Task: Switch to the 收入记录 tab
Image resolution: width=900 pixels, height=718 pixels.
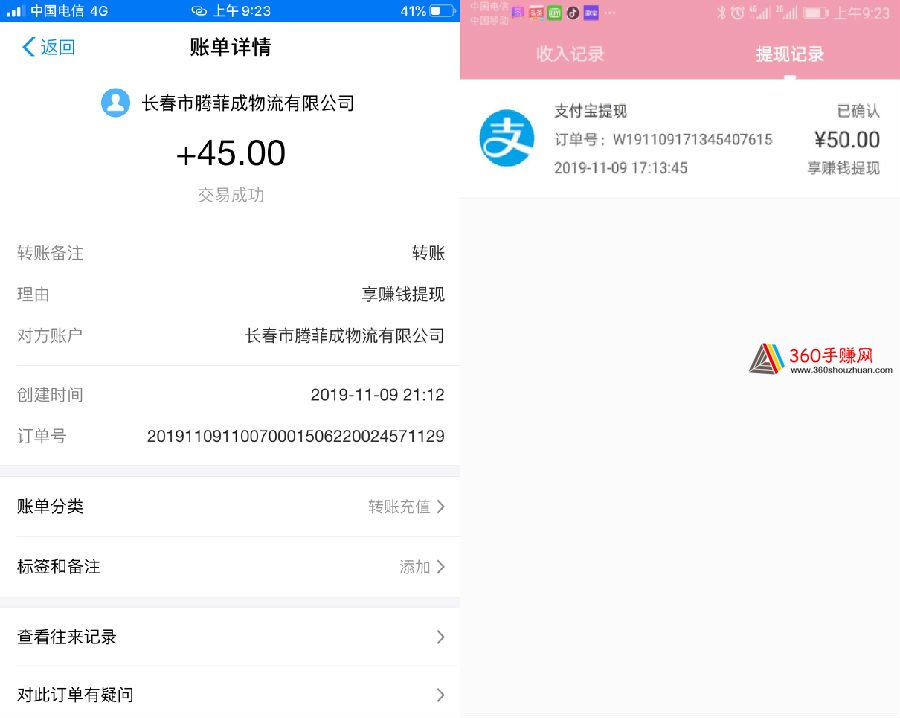Action: click(570, 54)
